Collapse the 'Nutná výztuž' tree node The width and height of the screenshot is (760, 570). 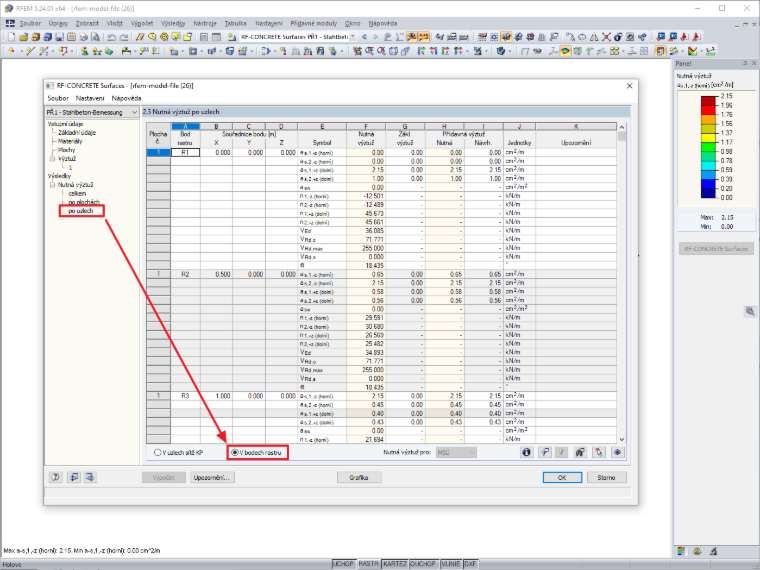point(52,185)
